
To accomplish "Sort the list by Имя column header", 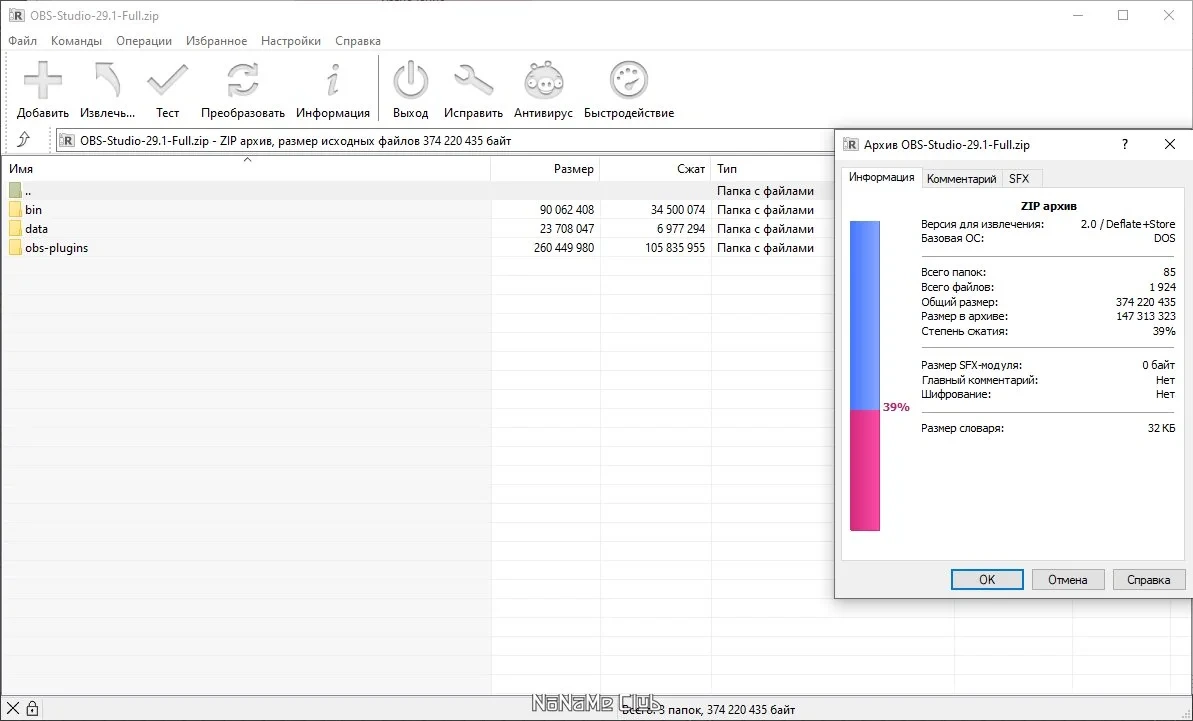I will pyautogui.click(x=246, y=169).
